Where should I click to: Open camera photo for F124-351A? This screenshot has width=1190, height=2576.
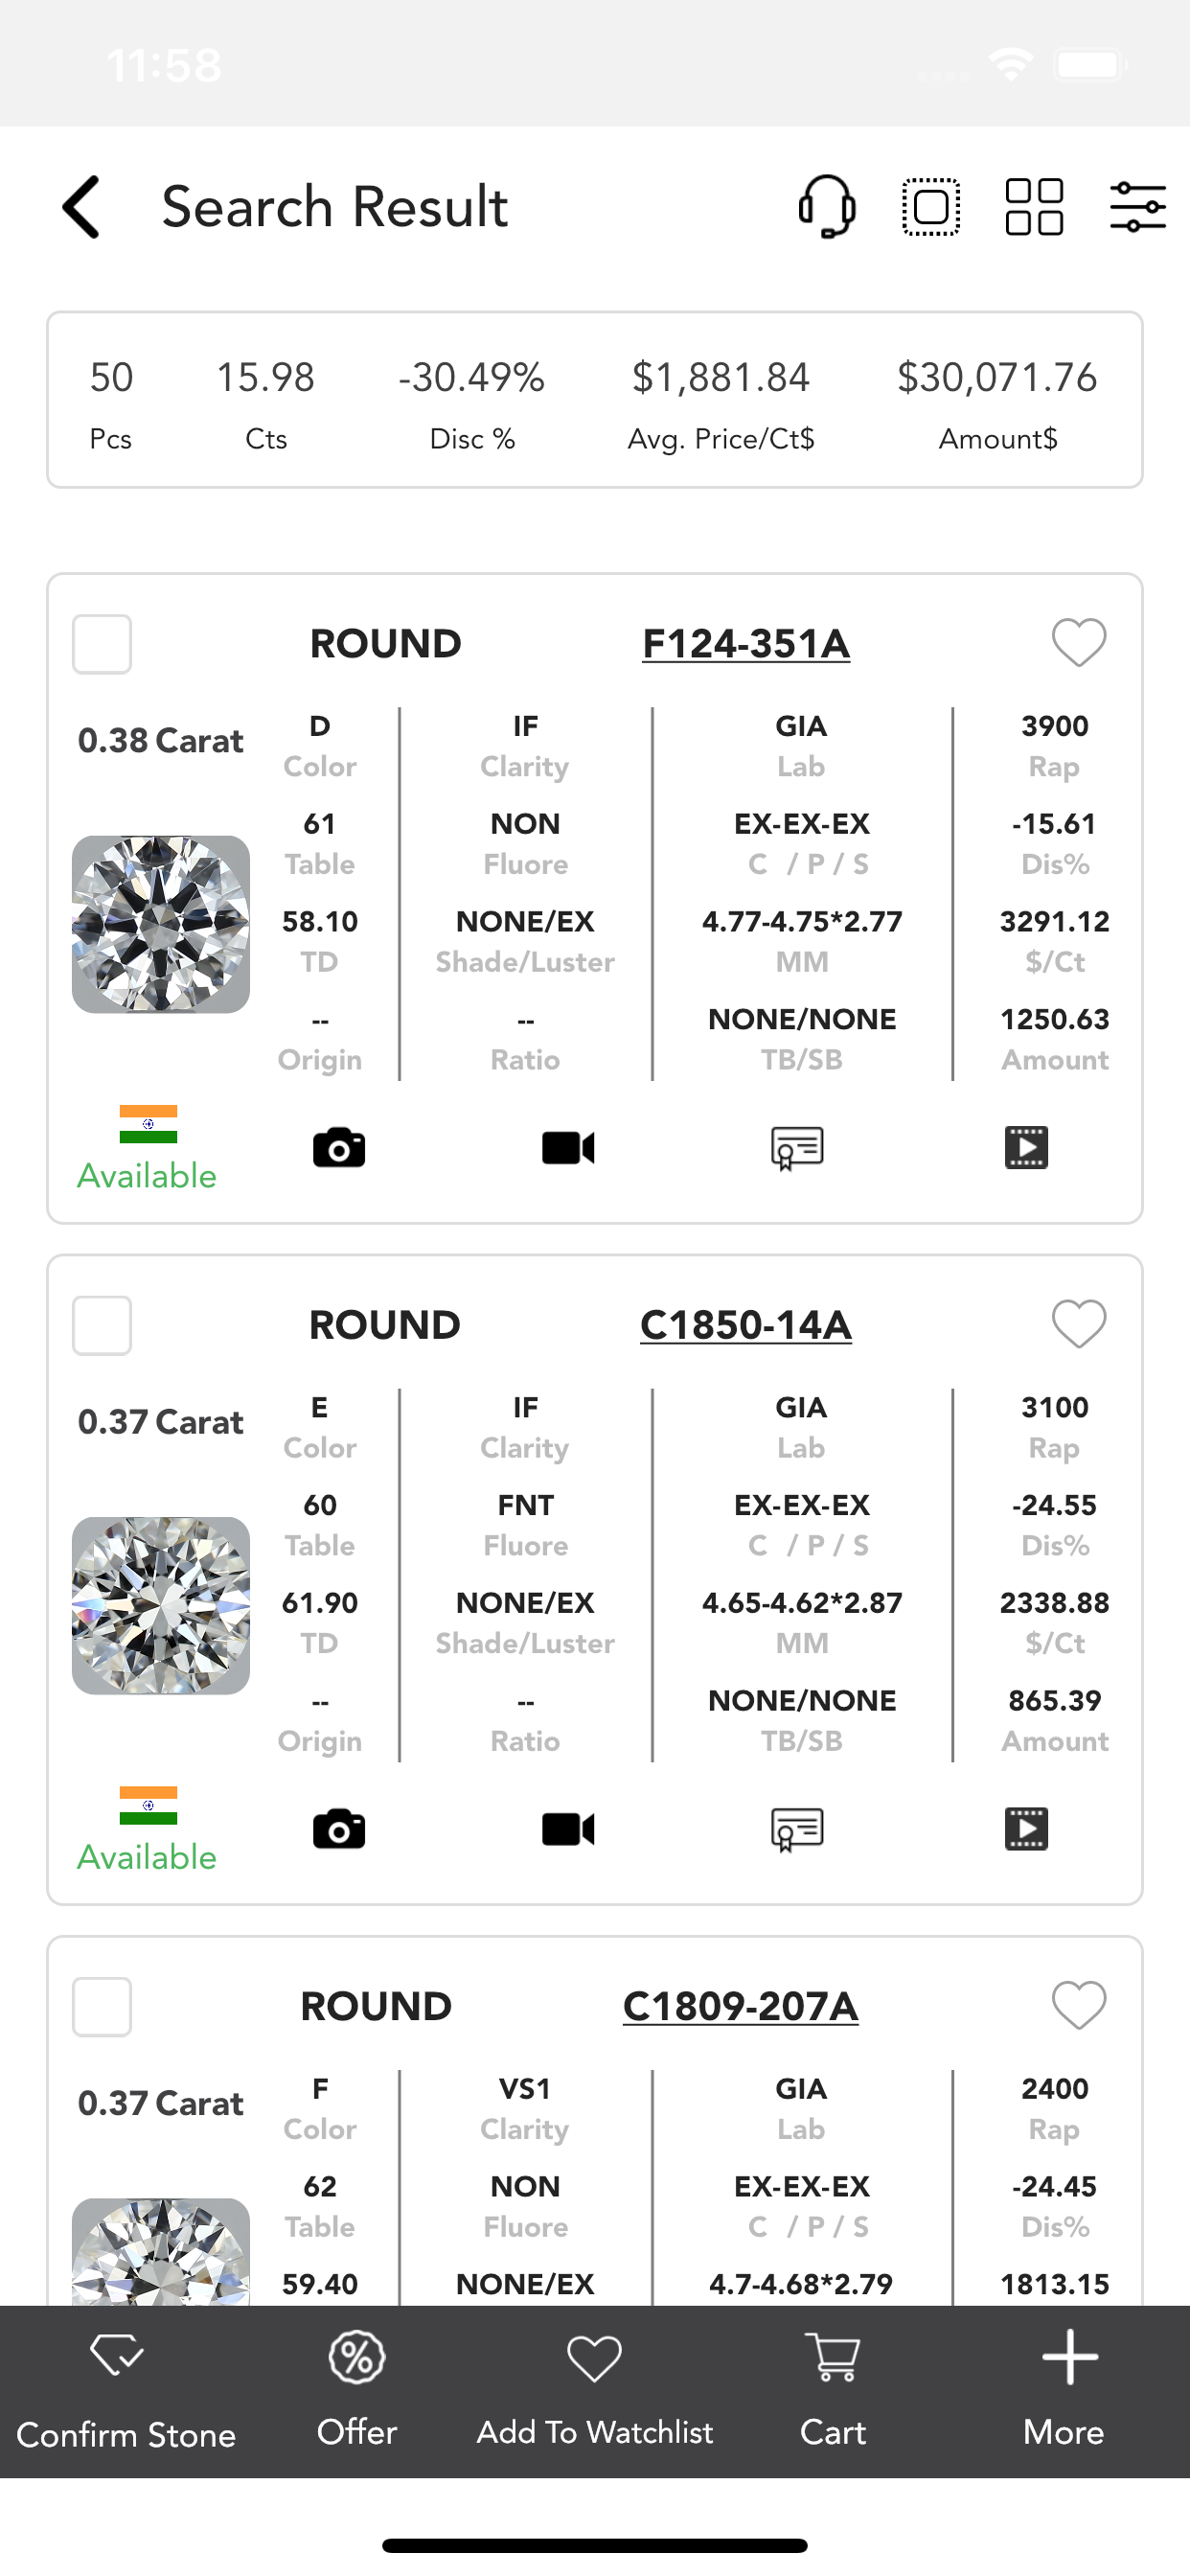click(x=339, y=1147)
